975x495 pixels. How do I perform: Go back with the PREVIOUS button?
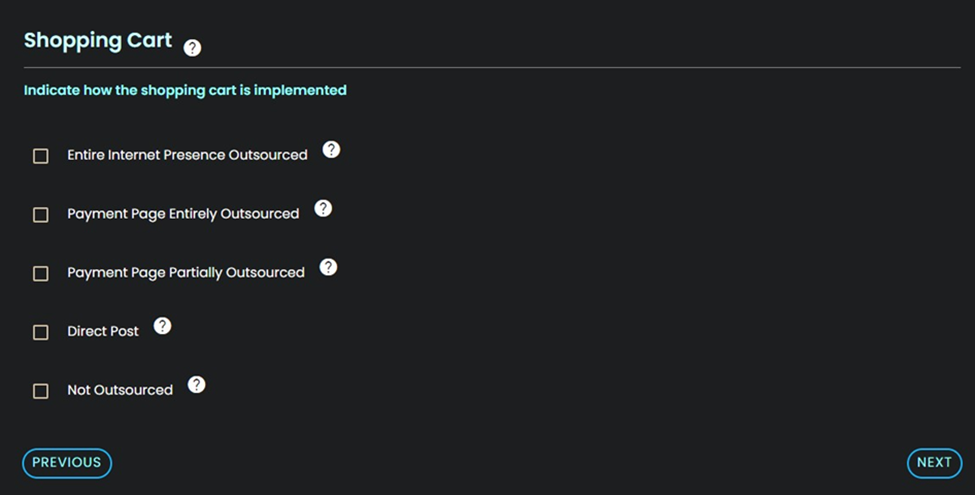coord(67,463)
